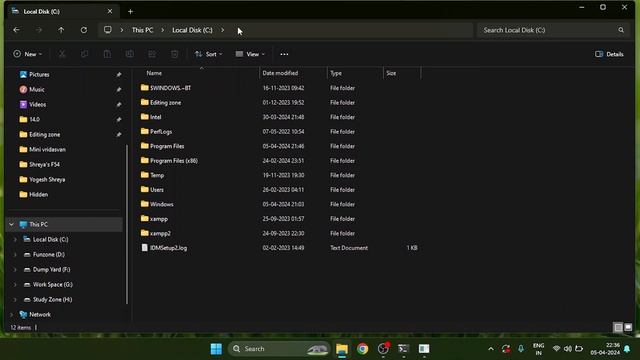Open the New item dropdown
This screenshot has height=360, width=640.
[x=27, y=54]
